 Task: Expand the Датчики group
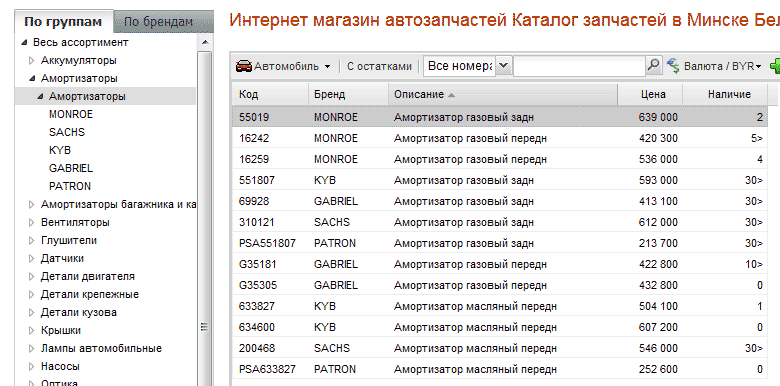point(32,258)
